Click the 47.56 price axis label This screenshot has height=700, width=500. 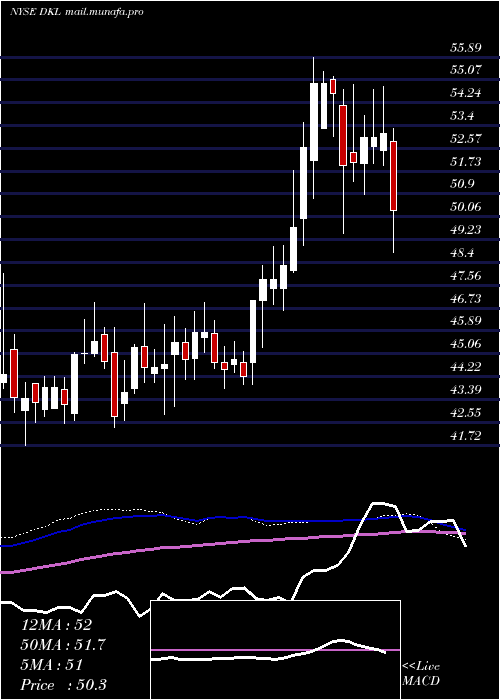(x=466, y=276)
